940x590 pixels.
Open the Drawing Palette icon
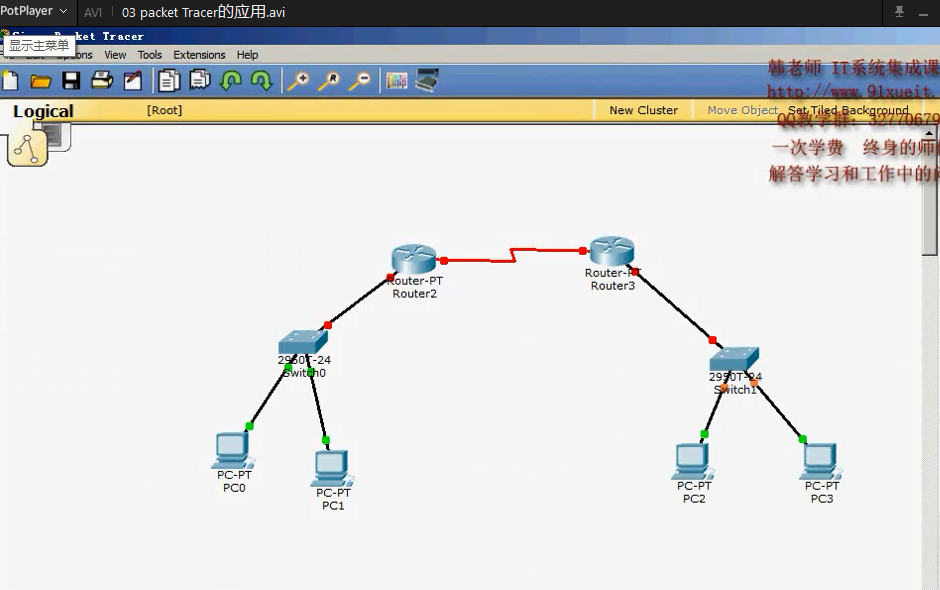pyautogui.click(x=397, y=80)
